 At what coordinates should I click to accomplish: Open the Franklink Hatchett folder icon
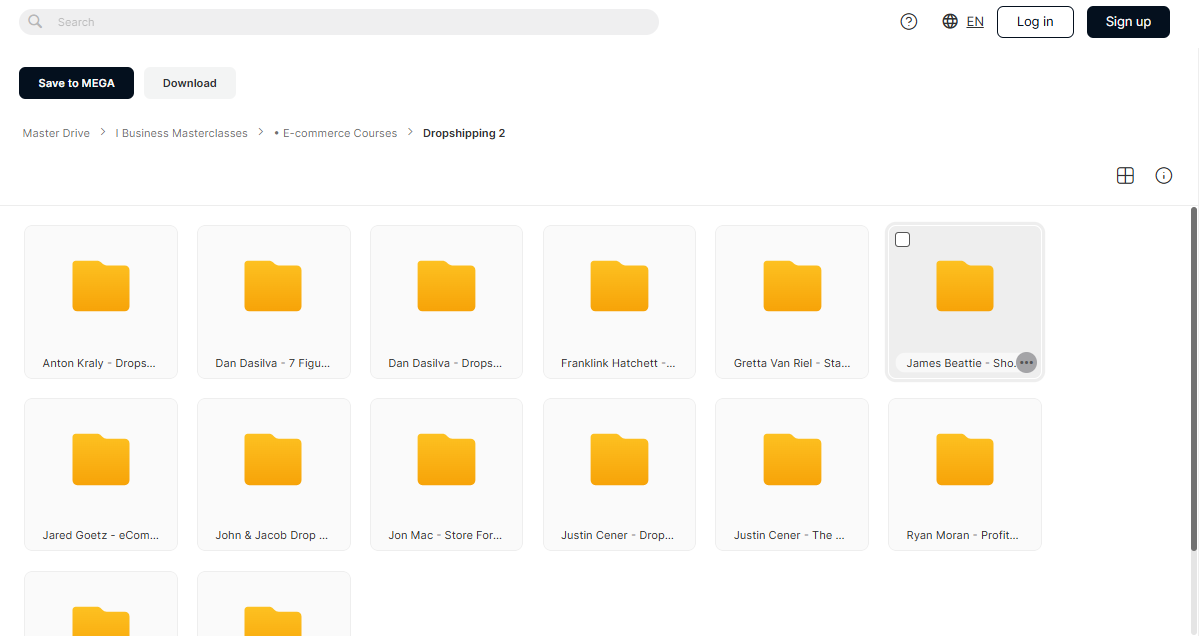(619, 286)
